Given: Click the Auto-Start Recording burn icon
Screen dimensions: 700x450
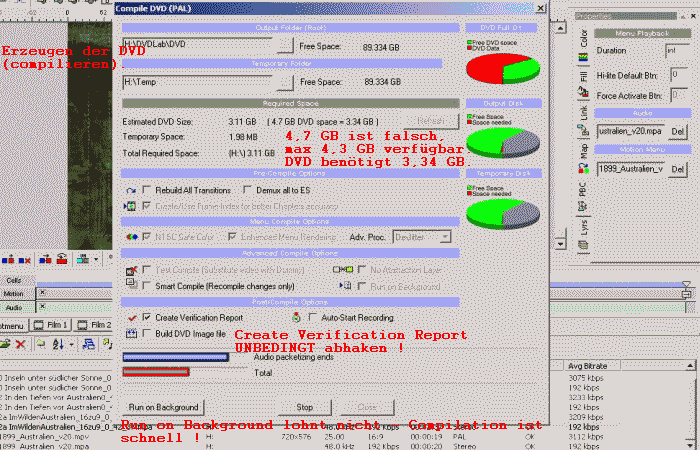Looking at the screenshot, I should pyautogui.click(x=297, y=317).
